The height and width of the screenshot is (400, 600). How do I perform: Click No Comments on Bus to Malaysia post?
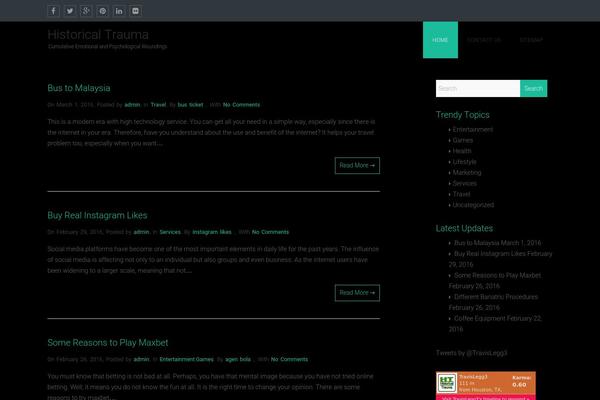coord(241,105)
